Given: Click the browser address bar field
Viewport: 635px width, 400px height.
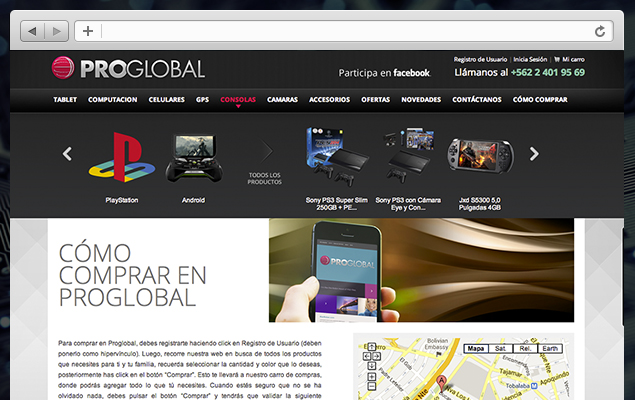Looking at the screenshot, I should (x=344, y=31).
